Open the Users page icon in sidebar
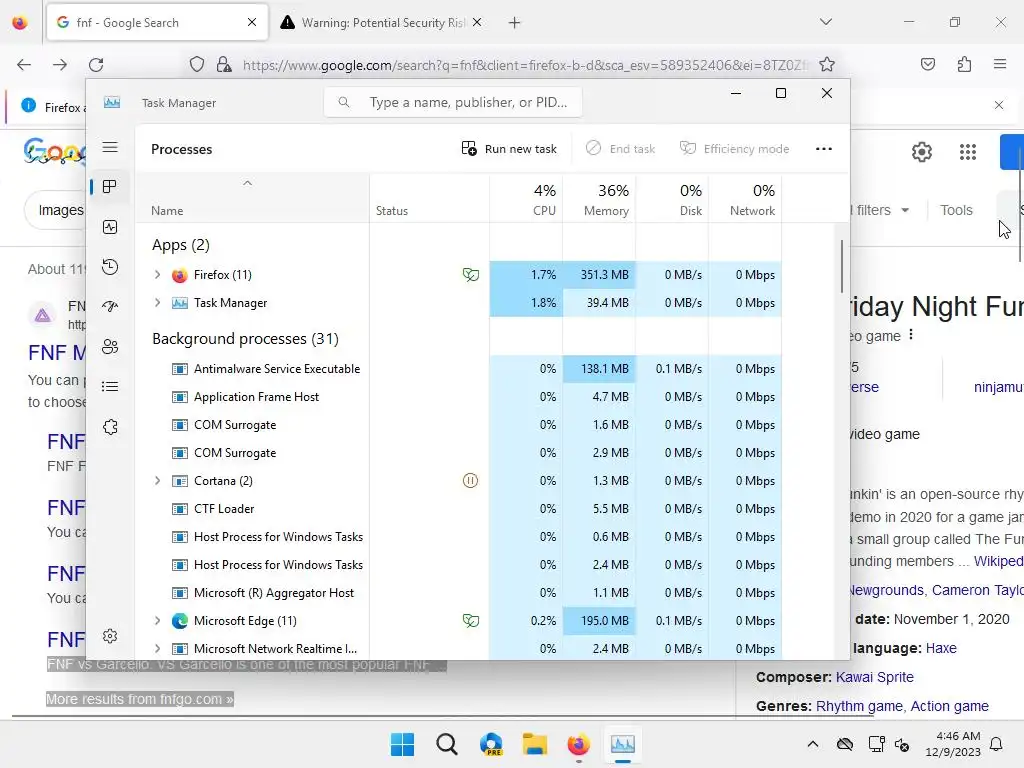1024x768 pixels. point(110,347)
